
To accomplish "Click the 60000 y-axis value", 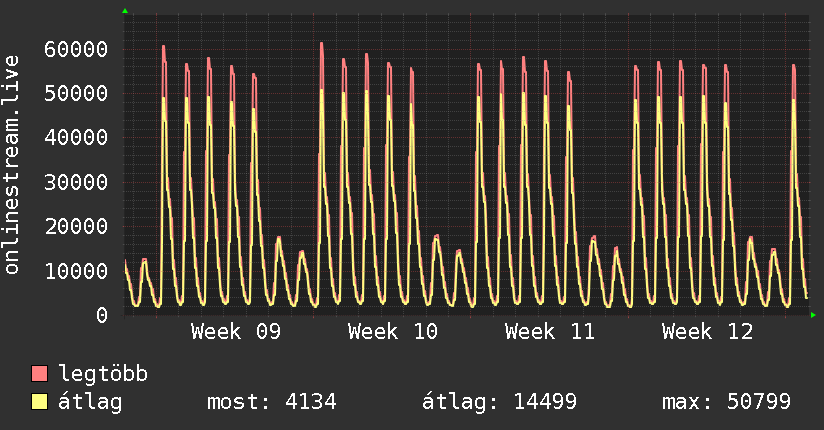I will 76,49.
